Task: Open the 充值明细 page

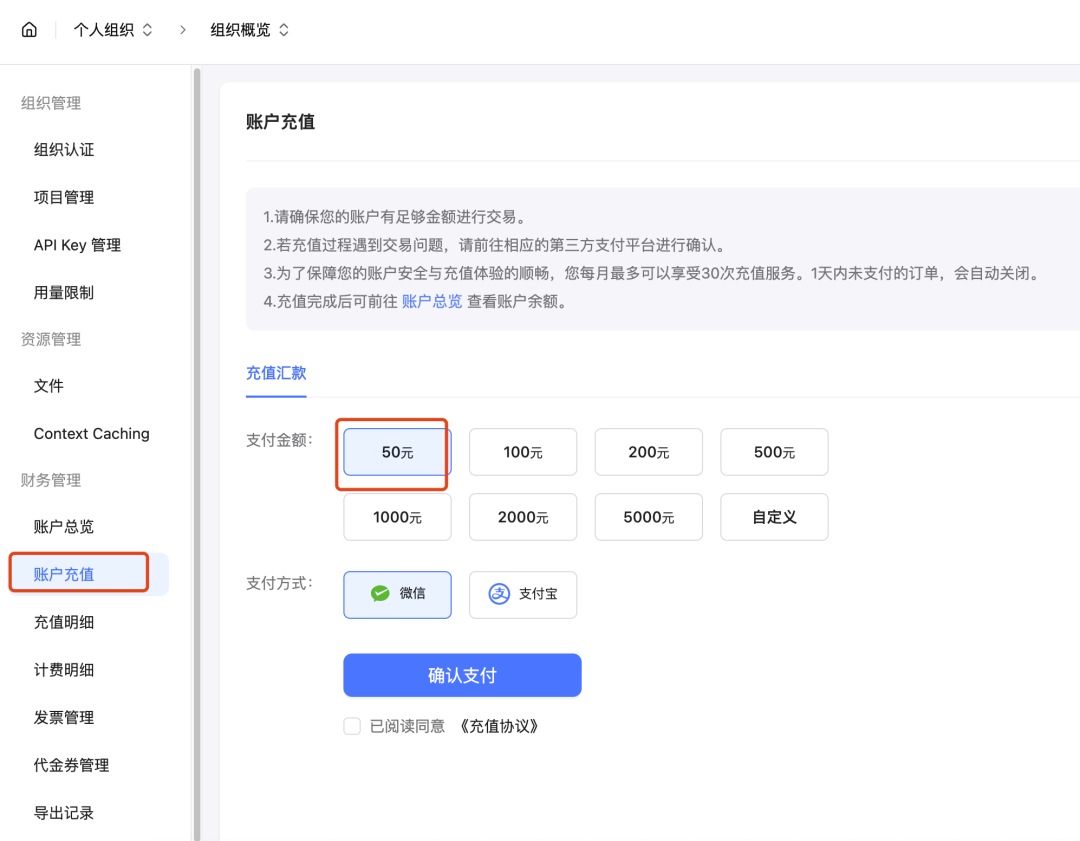Action: pos(64,621)
